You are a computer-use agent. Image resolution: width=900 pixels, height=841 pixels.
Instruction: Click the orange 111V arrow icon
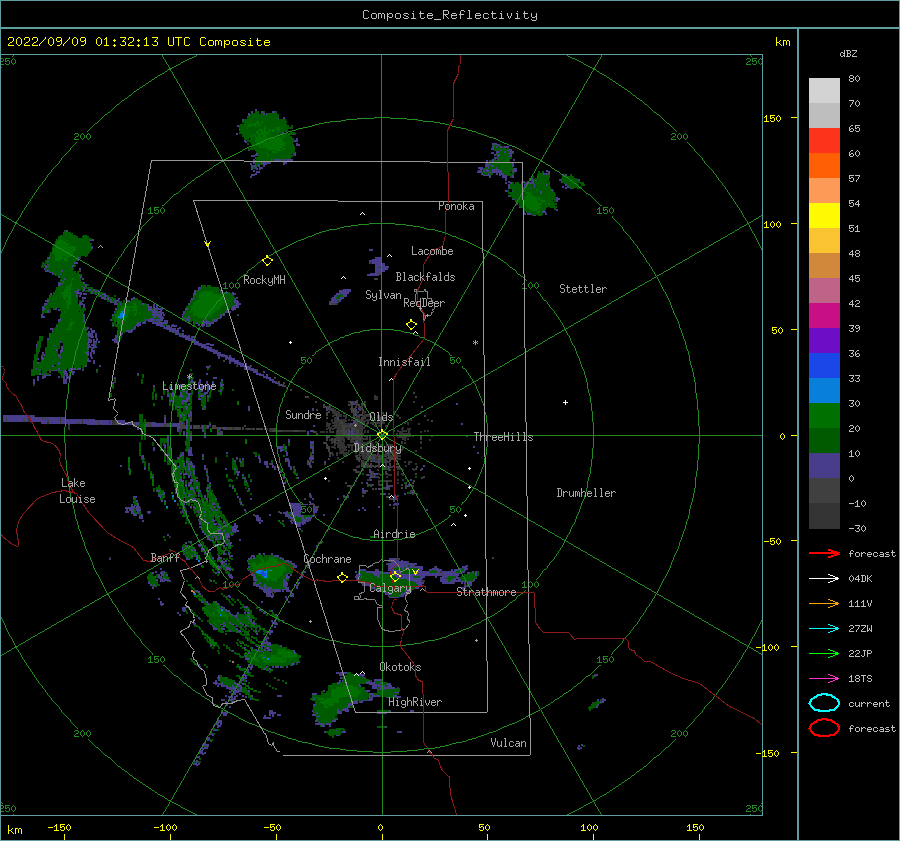click(824, 603)
